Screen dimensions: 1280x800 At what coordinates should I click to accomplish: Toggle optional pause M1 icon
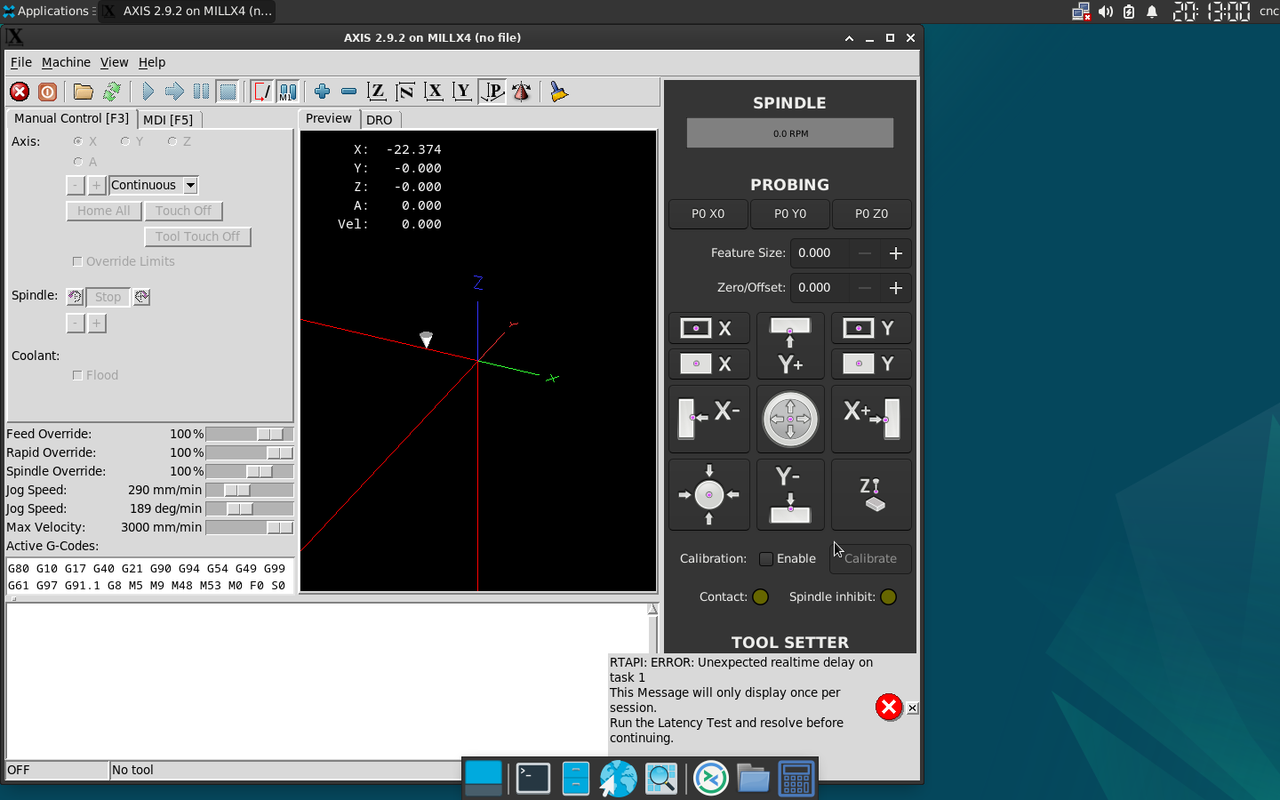pyautogui.click(x=287, y=92)
